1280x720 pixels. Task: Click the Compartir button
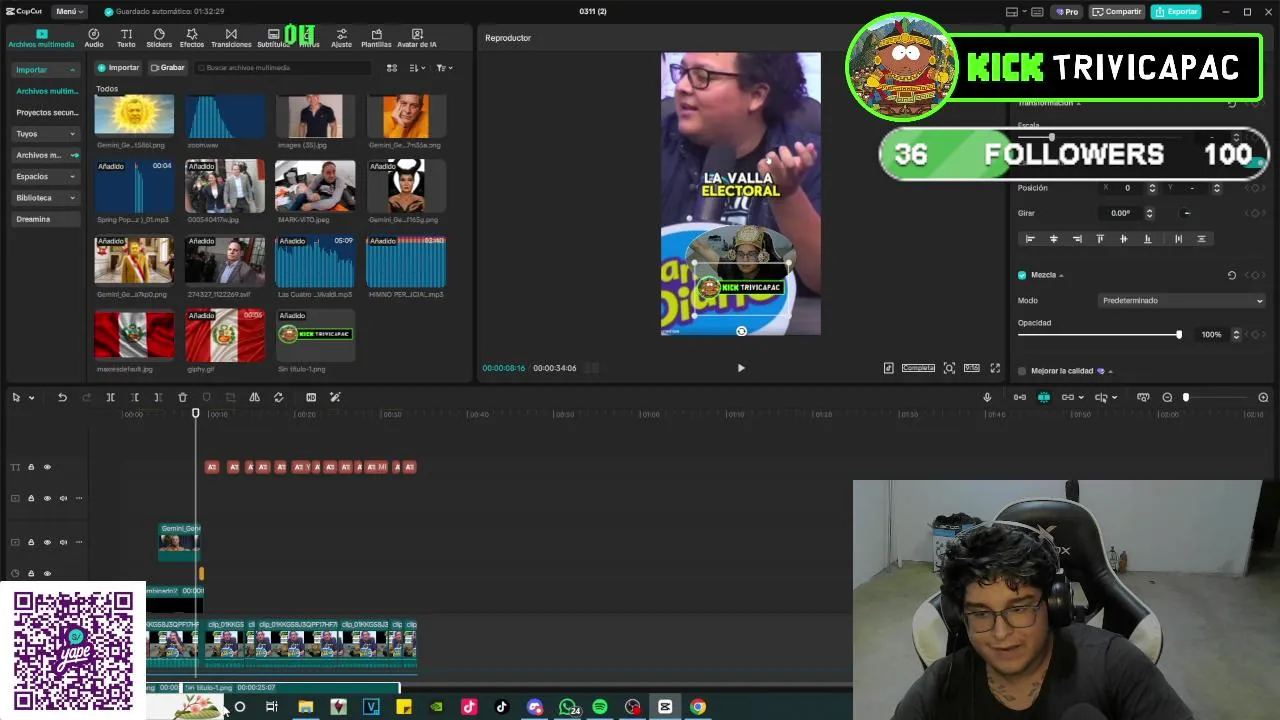point(1117,12)
